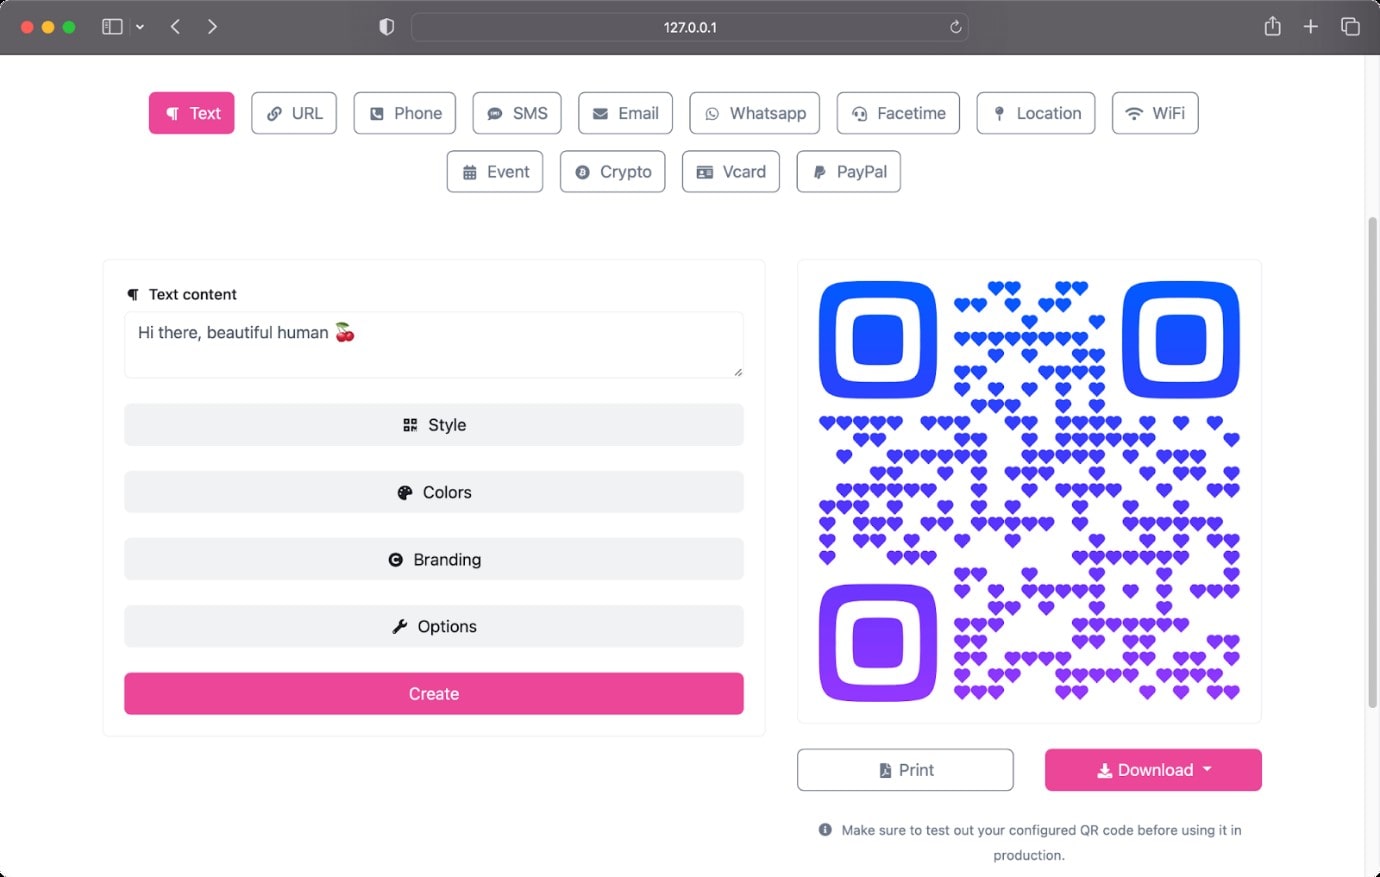The height and width of the screenshot is (877, 1380).
Task: Select the WiFi signal icon
Action: (1133, 113)
